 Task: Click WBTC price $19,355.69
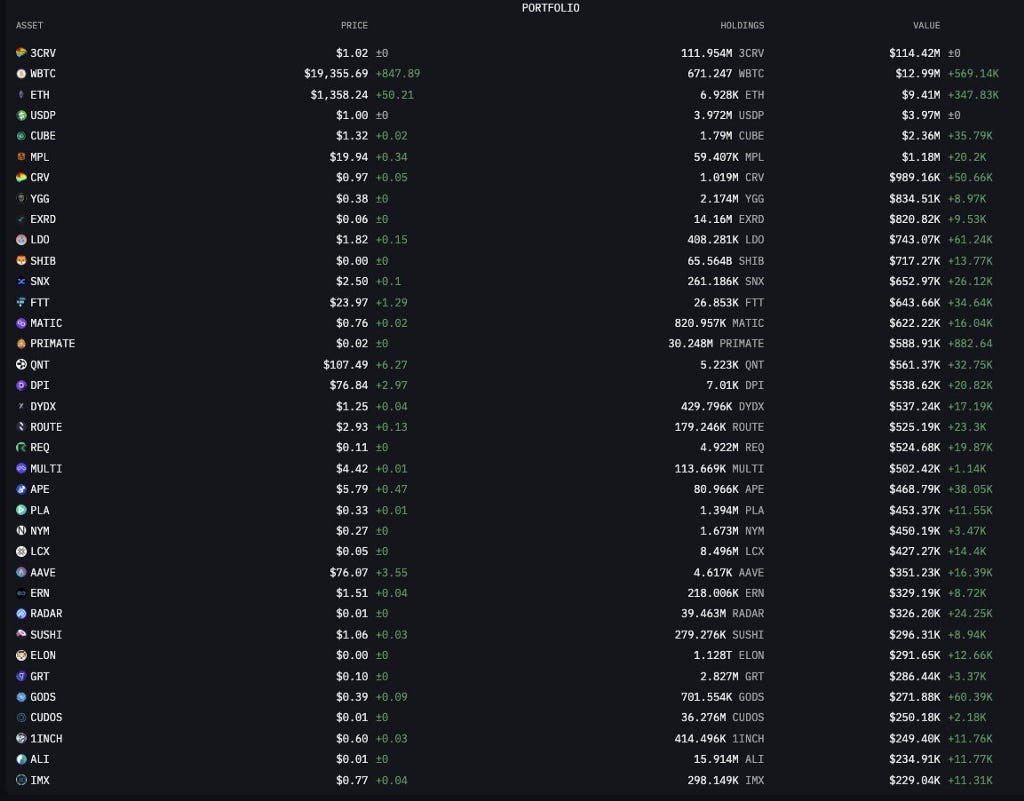pos(336,74)
